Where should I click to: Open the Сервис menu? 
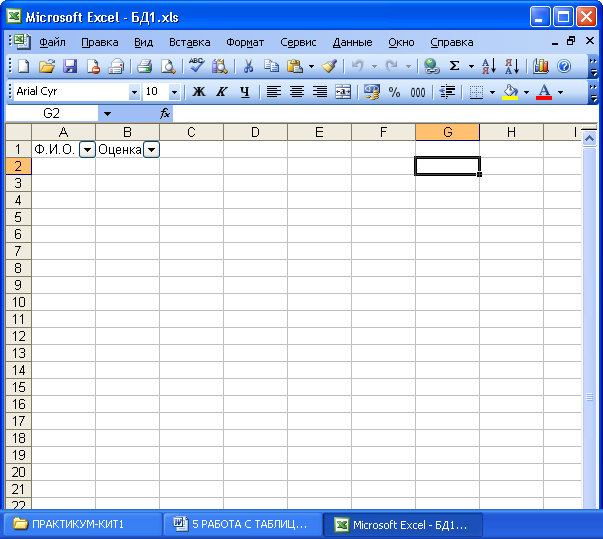click(298, 42)
